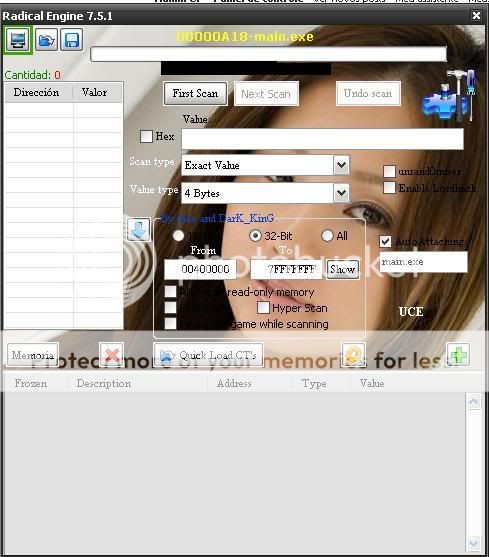Add an address manually with the green plus icon
Image resolution: width=489 pixels, height=557 pixels.
458,355
